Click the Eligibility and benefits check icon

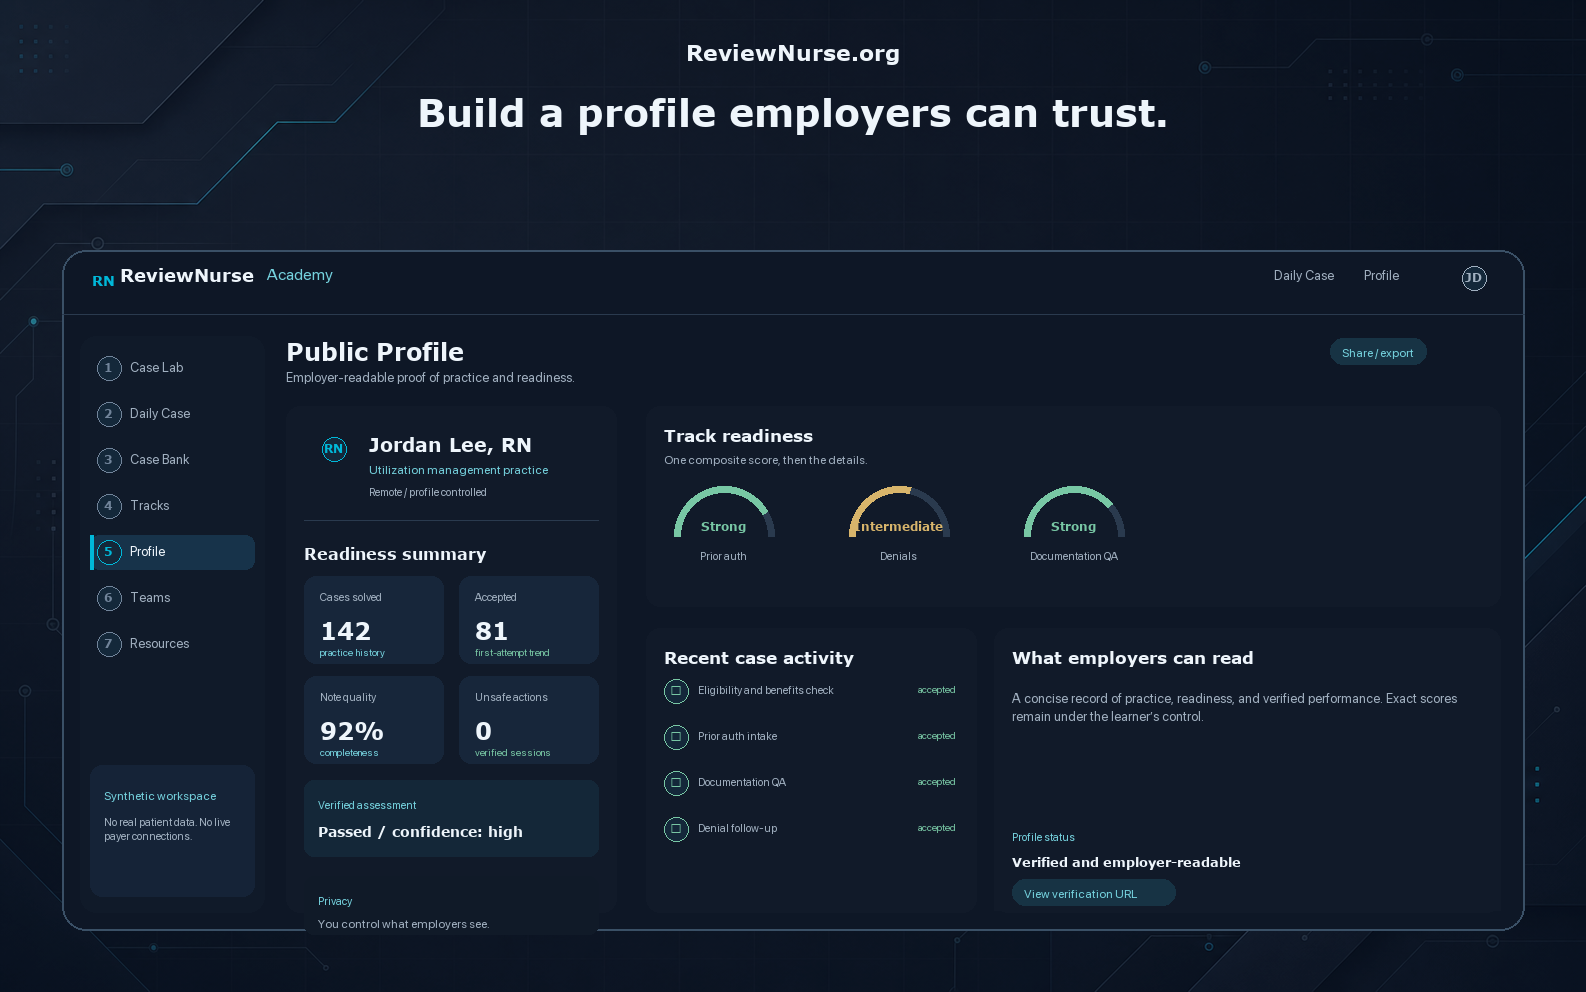coord(676,691)
